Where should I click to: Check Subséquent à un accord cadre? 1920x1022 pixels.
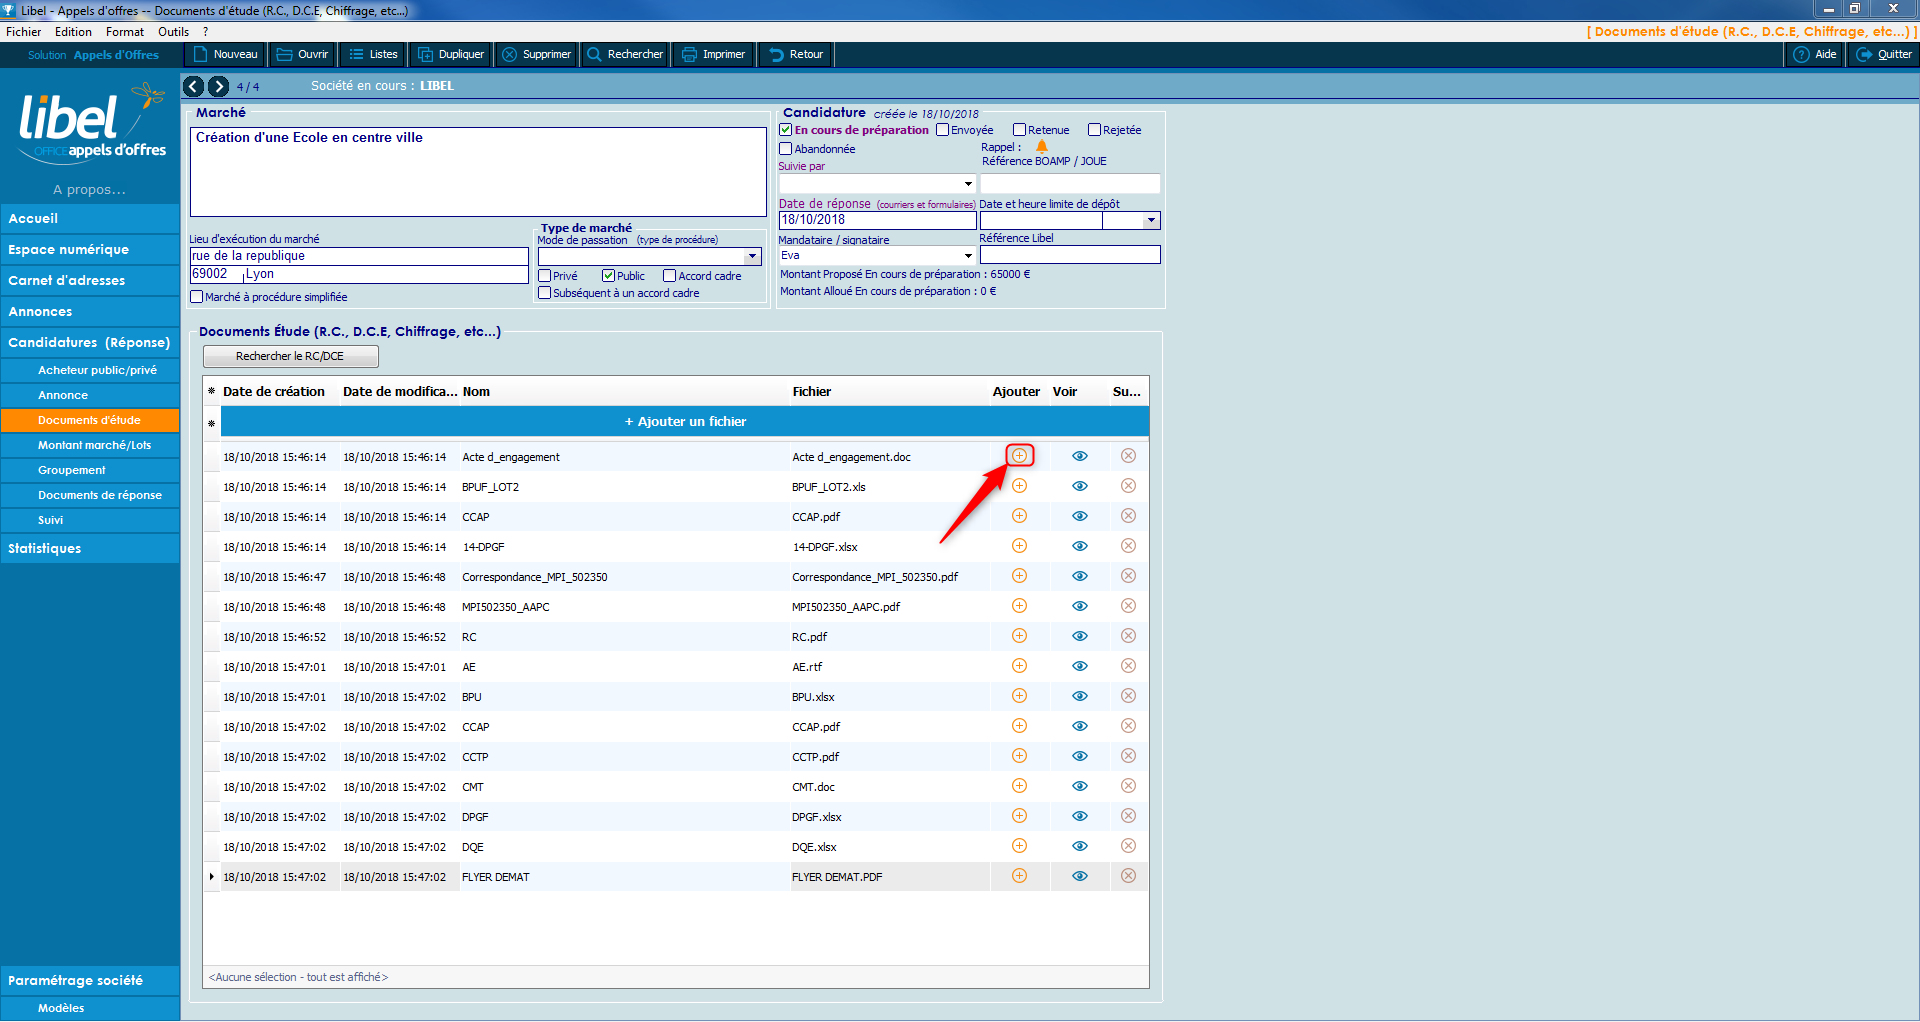point(545,293)
